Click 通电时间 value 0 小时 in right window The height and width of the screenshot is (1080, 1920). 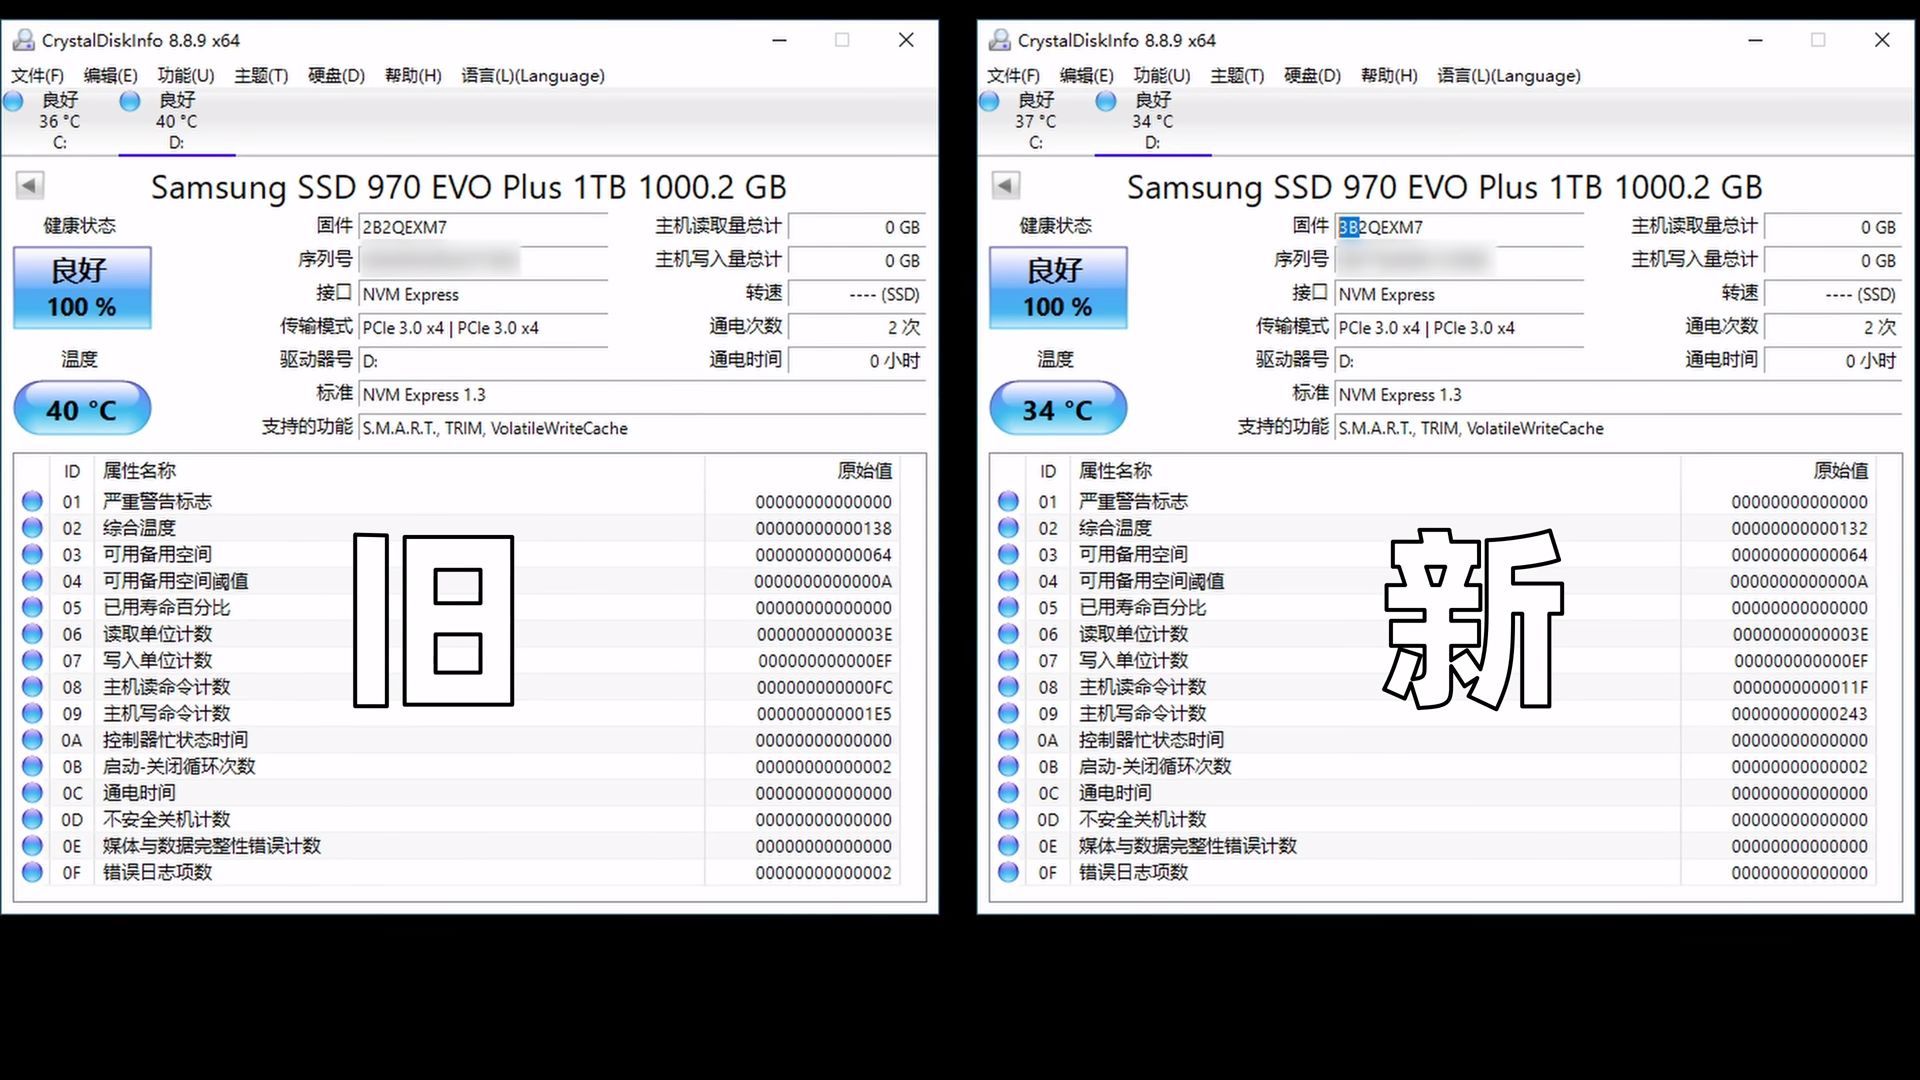tap(1833, 360)
